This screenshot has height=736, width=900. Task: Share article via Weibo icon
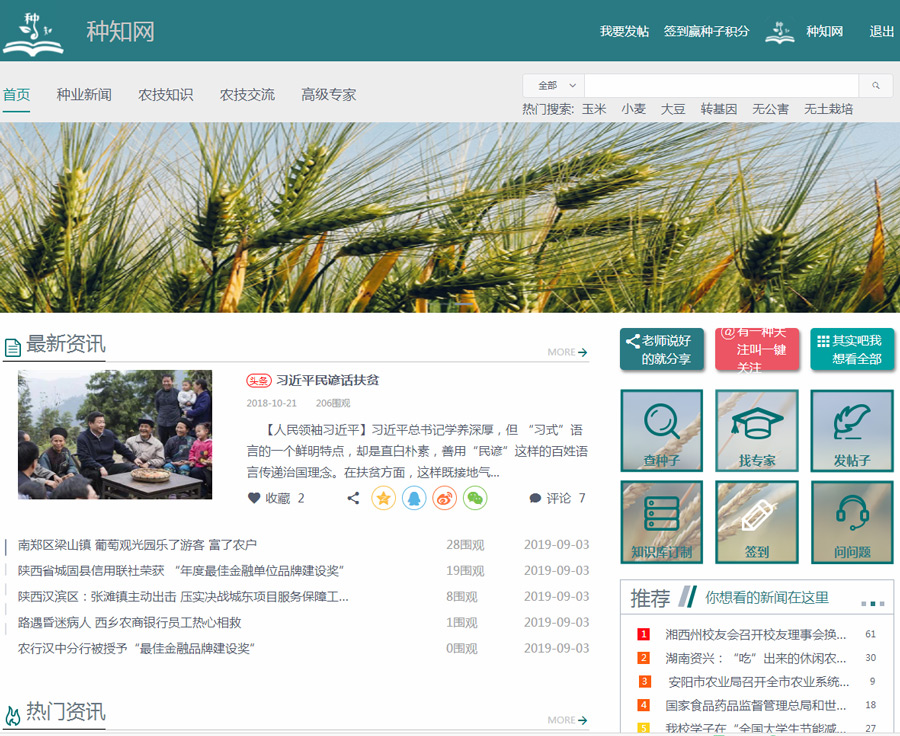tap(445, 498)
